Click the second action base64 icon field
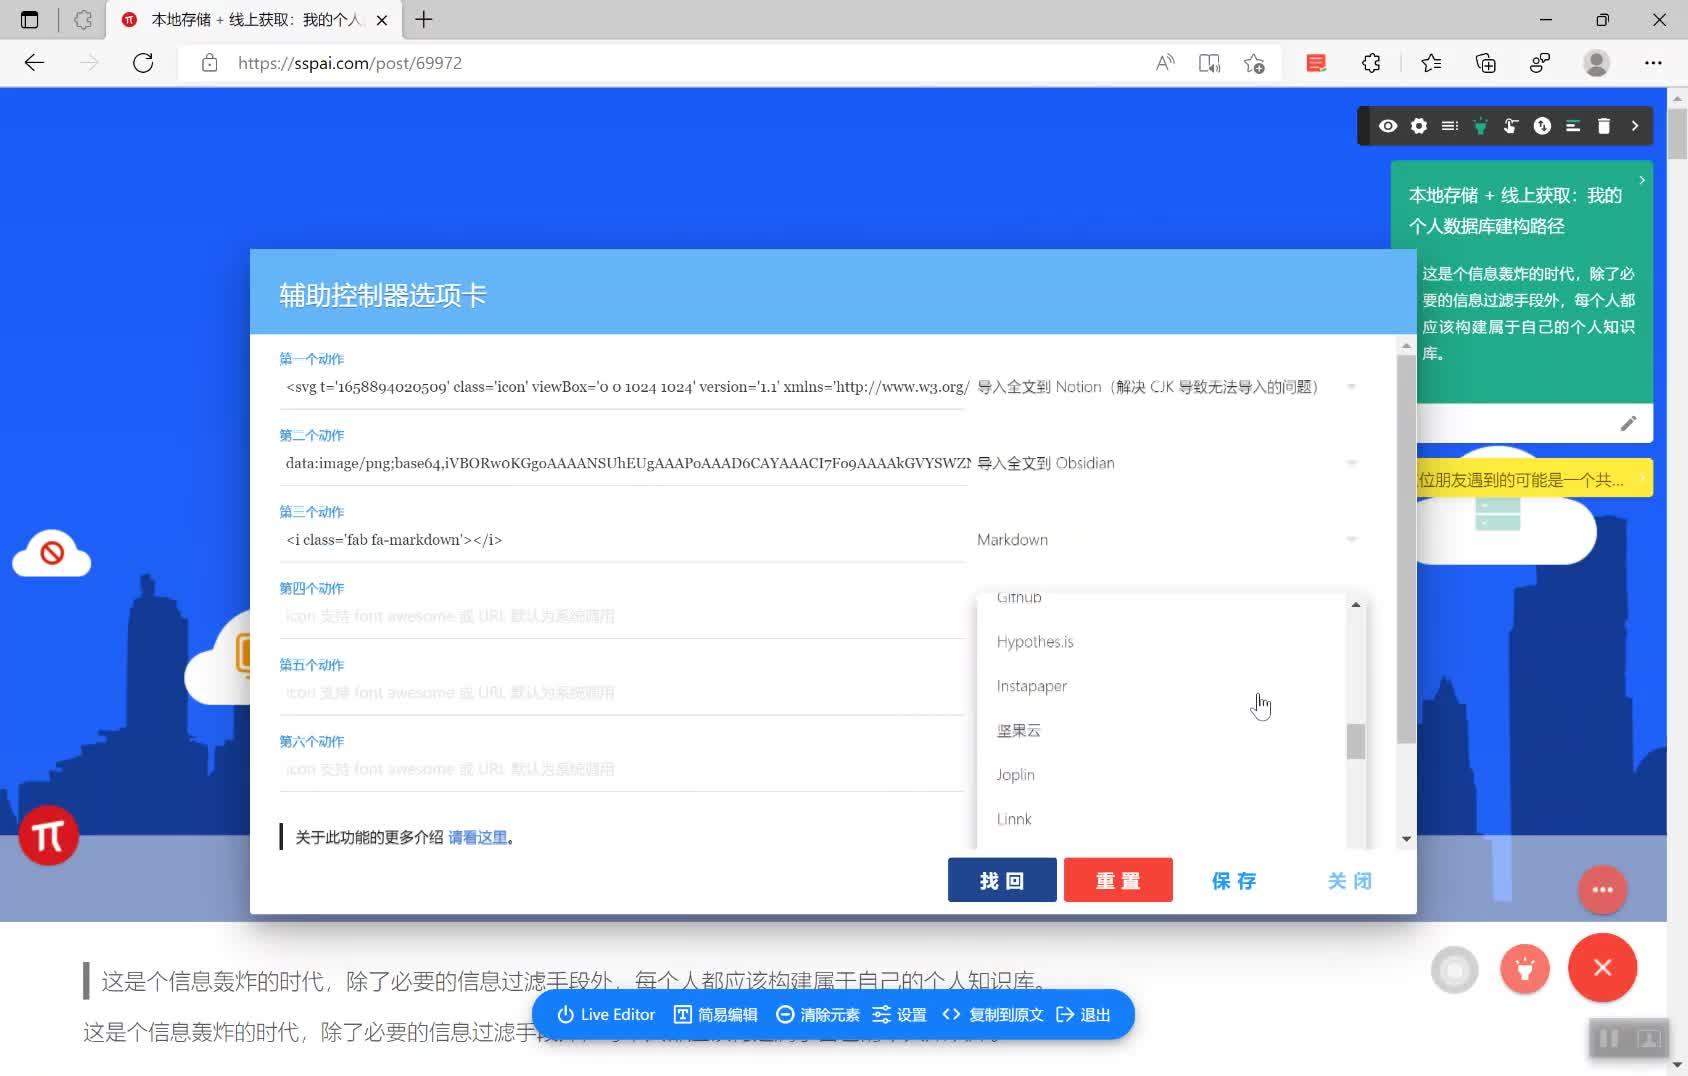The height and width of the screenshot is (1076, 1688). click(623, 463)
